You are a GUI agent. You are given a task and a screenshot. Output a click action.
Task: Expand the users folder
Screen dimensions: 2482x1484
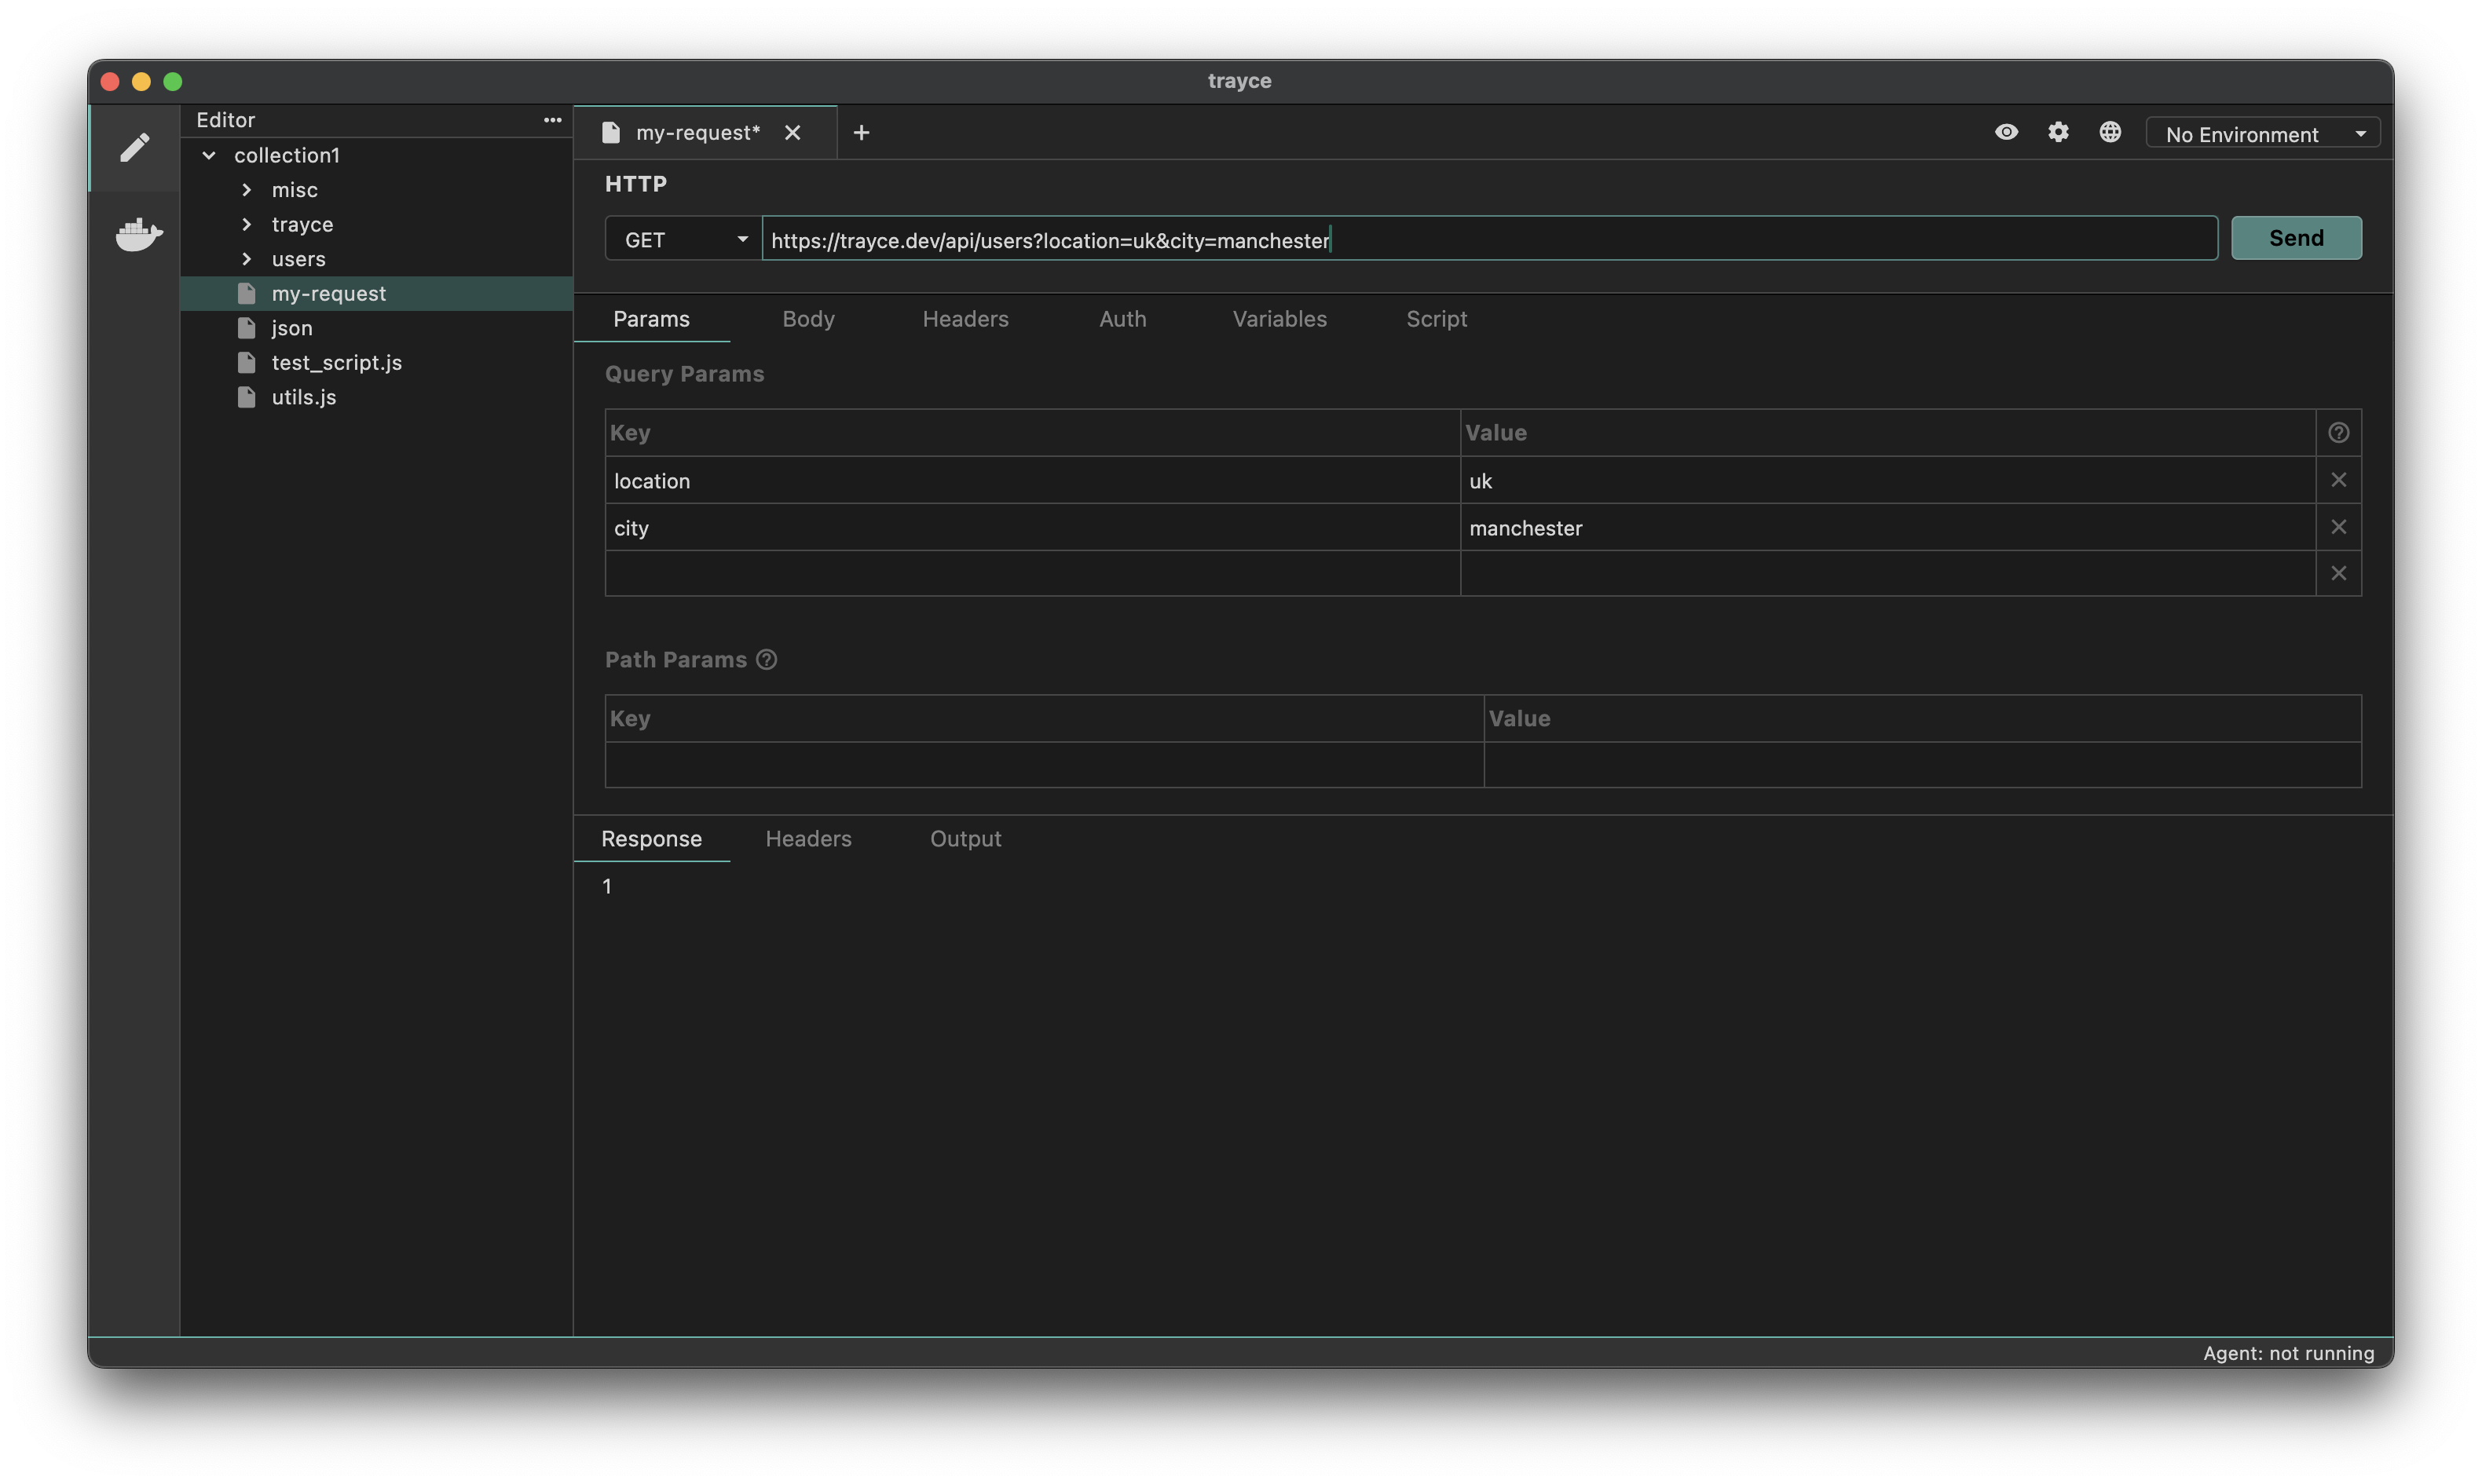click(246, 259)
